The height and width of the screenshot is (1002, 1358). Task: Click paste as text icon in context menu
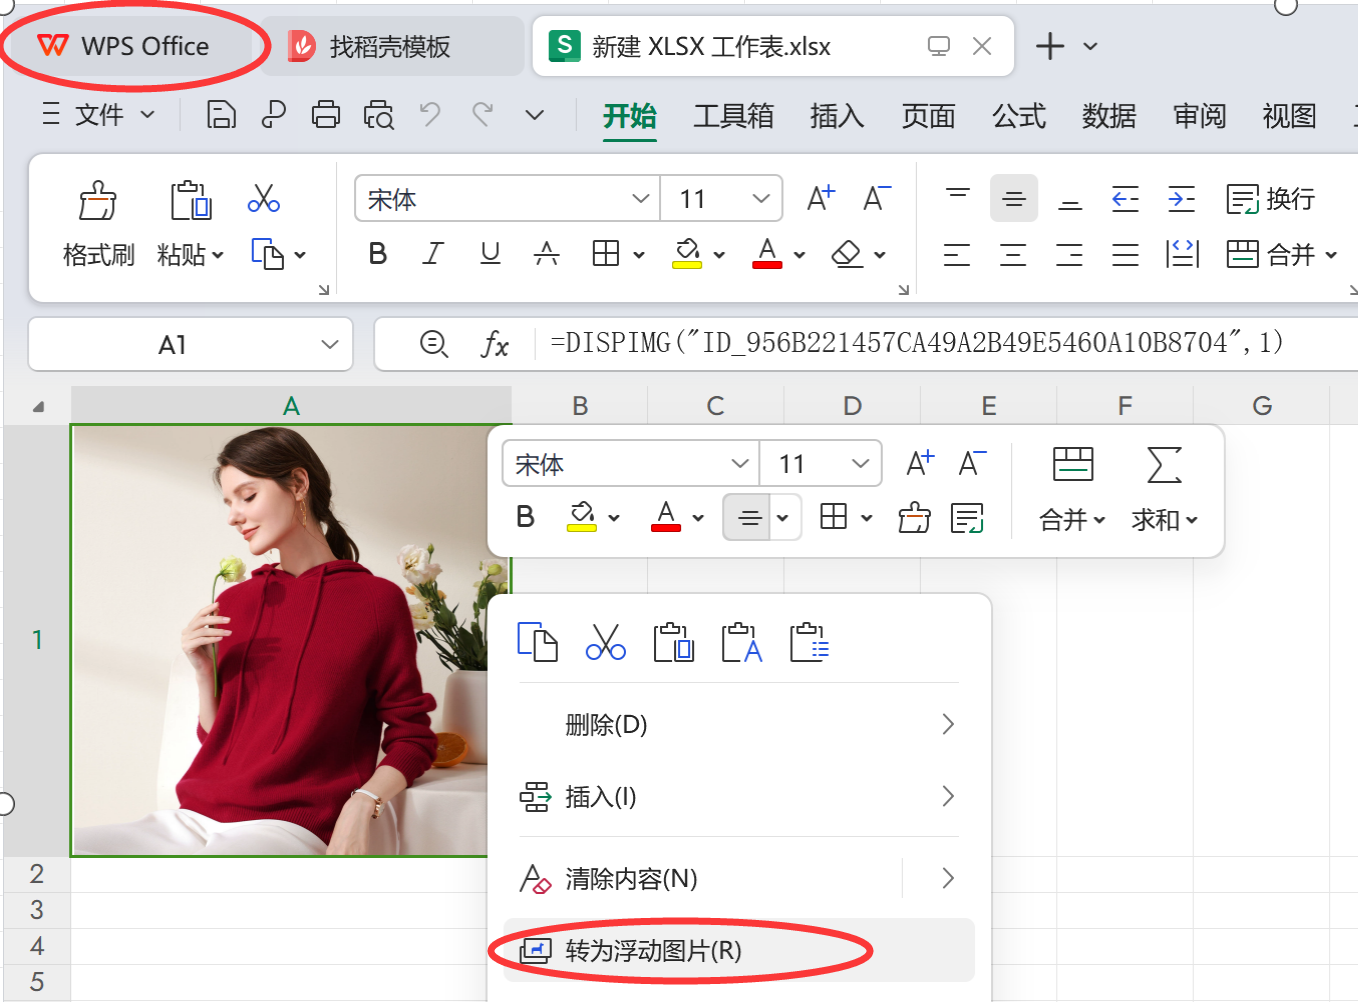tap(741, 642)
